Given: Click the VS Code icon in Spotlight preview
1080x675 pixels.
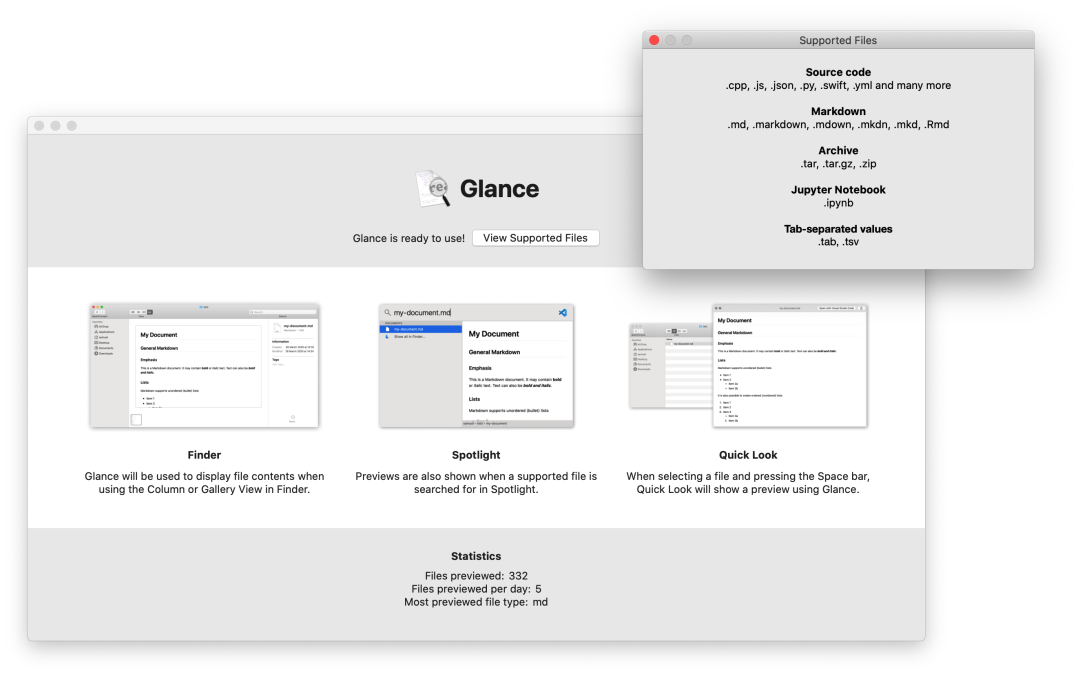Looking at the screenshot, I should tap(563, 313).
